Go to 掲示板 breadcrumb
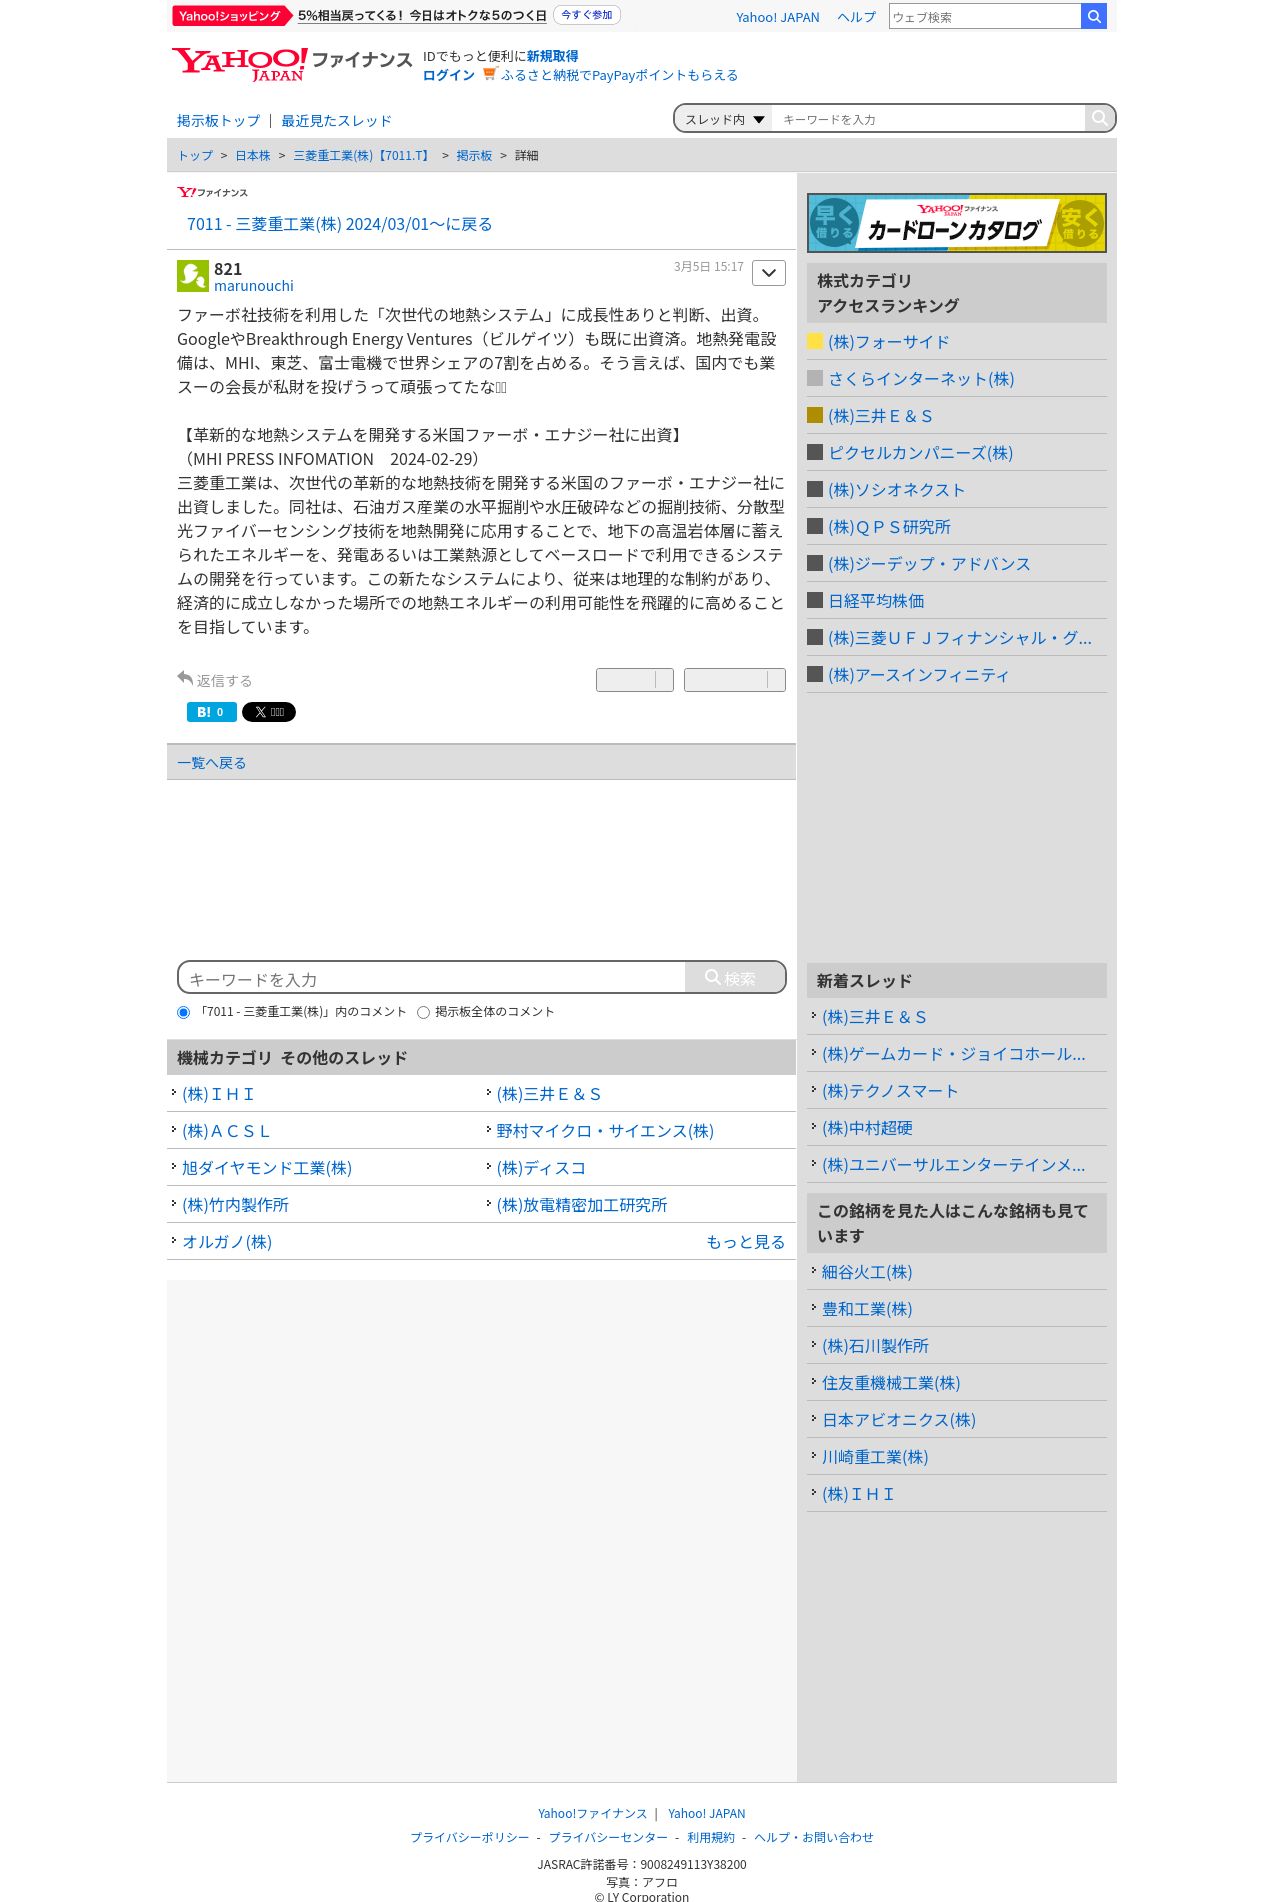 pyautogui.click(x=474, y=156)
